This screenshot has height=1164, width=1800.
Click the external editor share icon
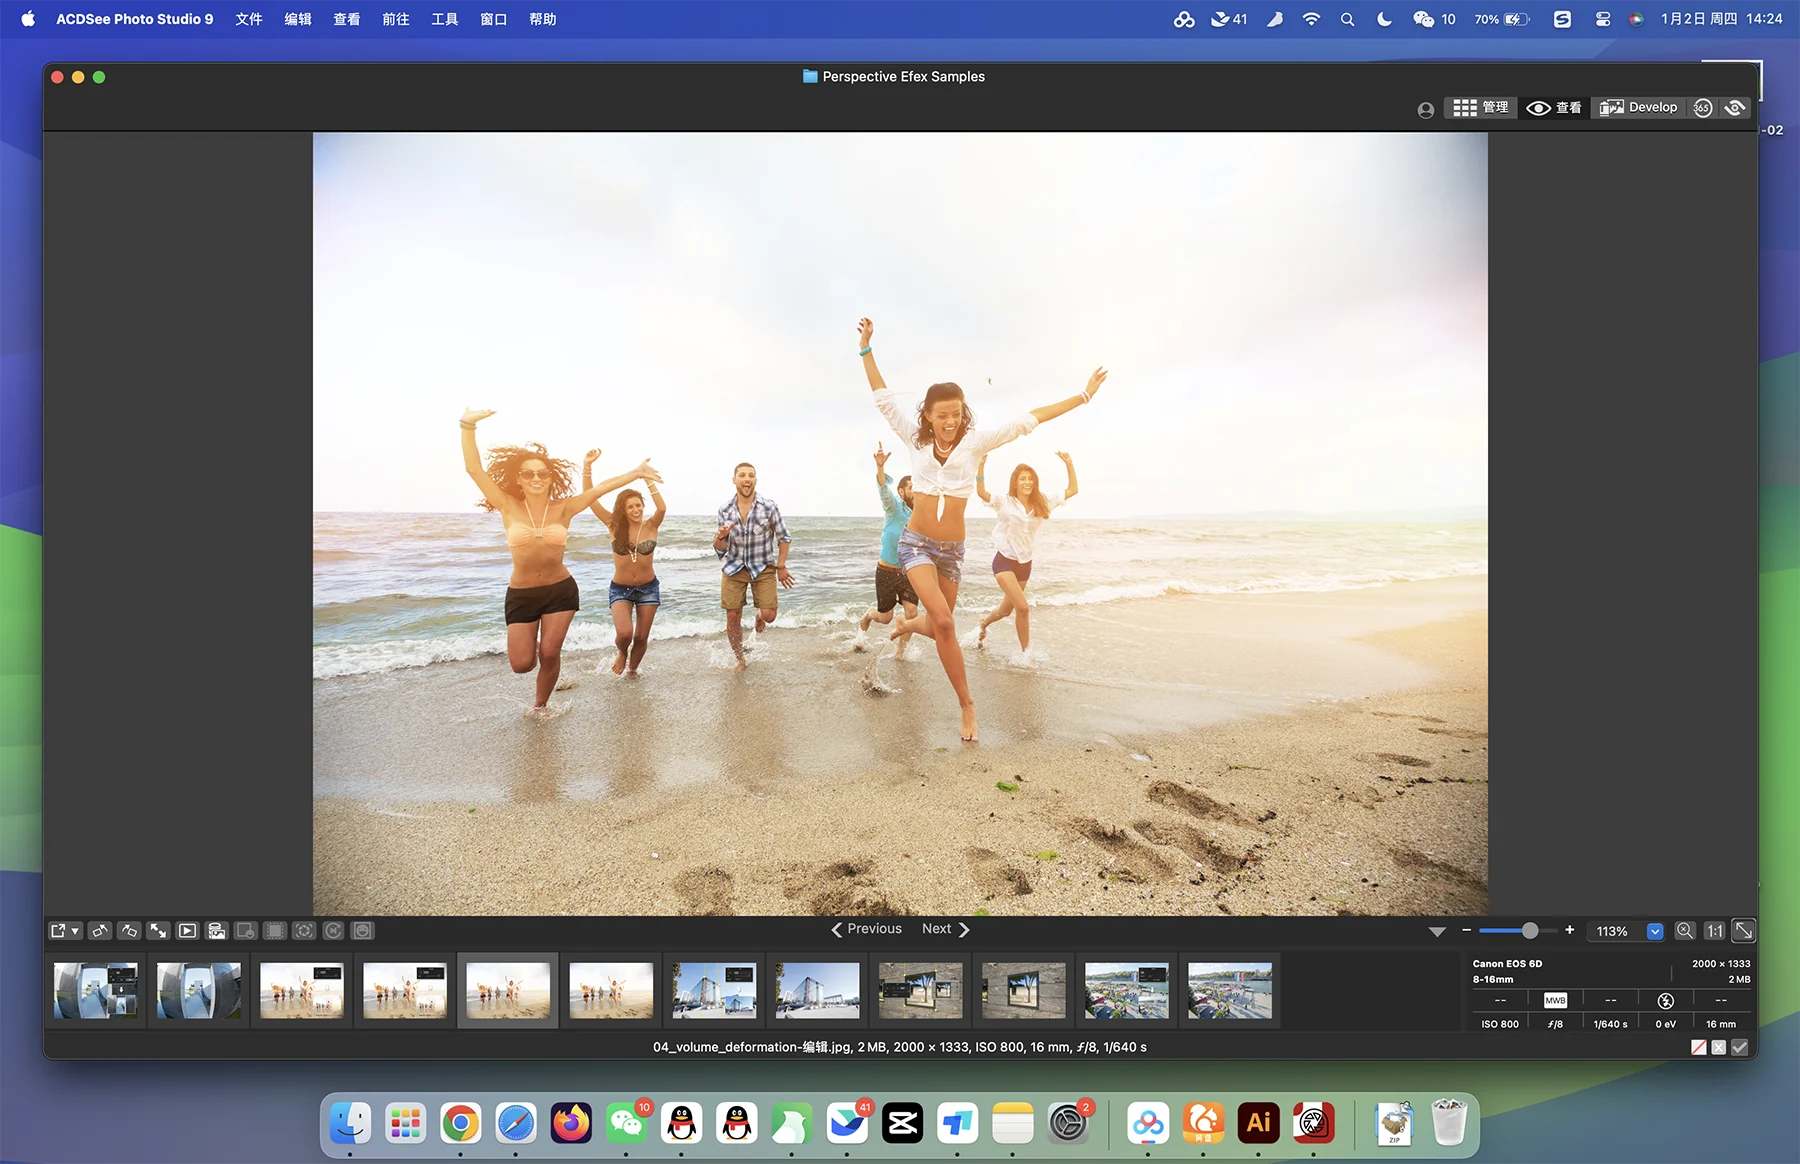59,931
